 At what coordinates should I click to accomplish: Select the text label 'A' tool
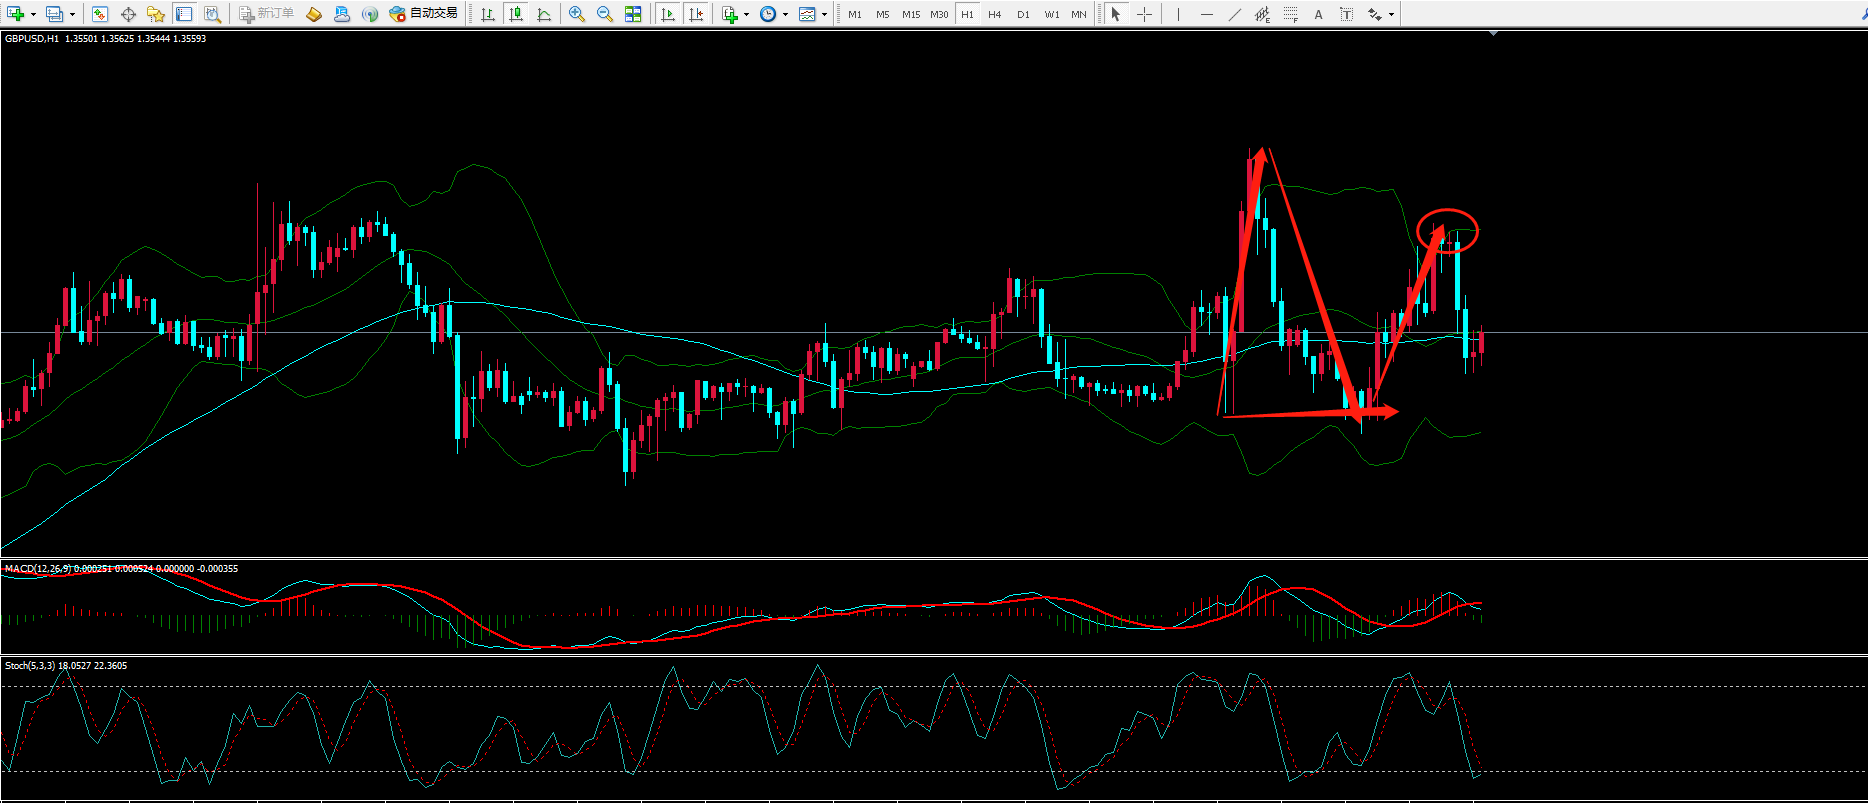click(1318, 14)
